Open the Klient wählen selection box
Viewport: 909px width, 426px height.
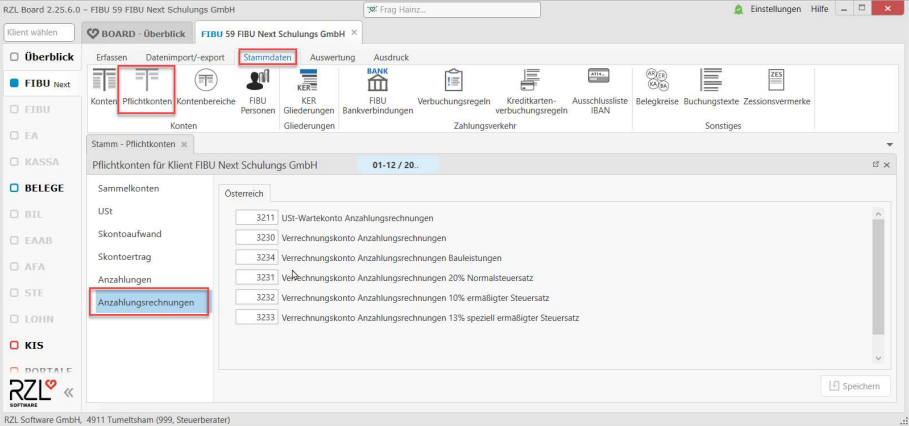(x=39, y=33)
